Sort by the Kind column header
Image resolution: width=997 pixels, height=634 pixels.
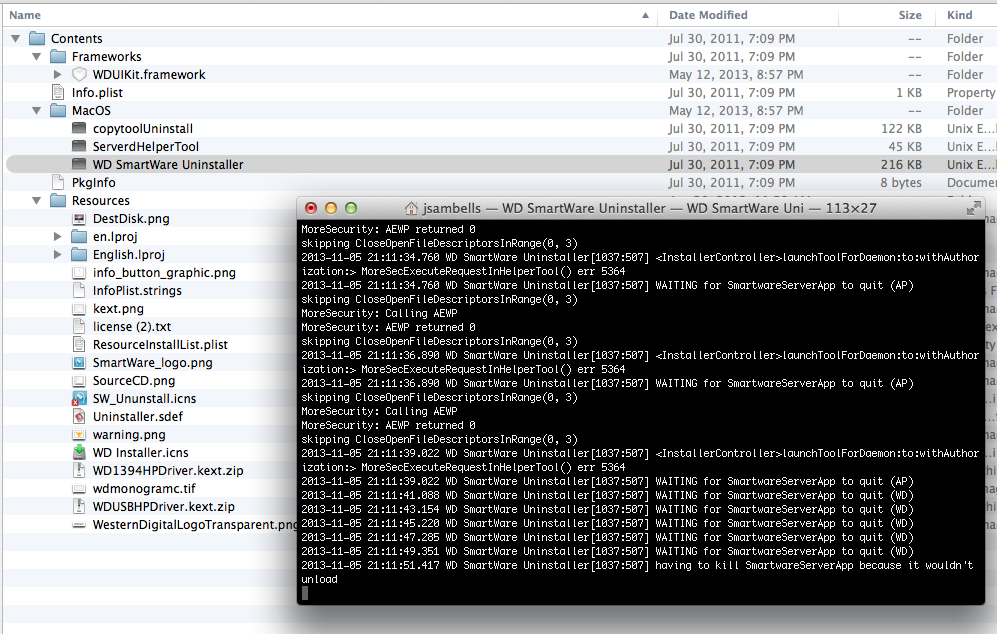point(959,15)
